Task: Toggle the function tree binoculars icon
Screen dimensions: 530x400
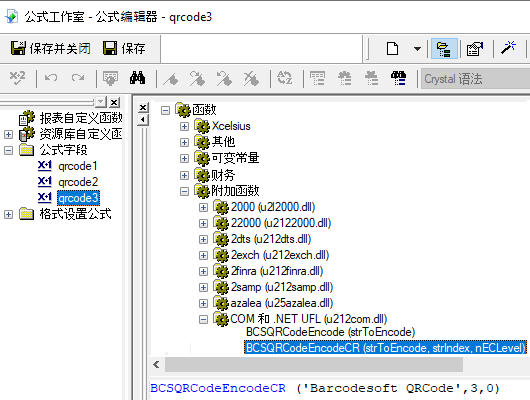Action: (x=399, y=78)
